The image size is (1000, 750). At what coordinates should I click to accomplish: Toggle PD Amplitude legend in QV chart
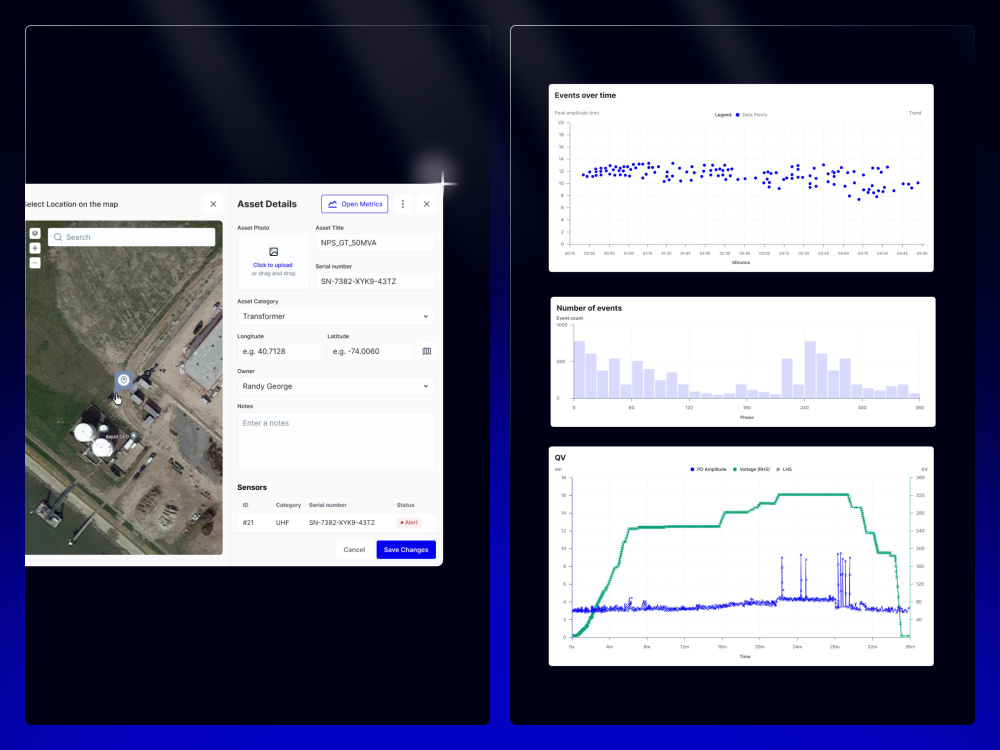click(709, 469)
